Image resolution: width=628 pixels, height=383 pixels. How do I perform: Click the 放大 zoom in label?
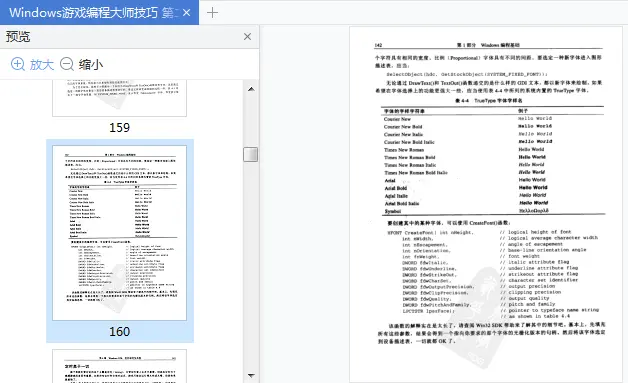tap(42, 65)
